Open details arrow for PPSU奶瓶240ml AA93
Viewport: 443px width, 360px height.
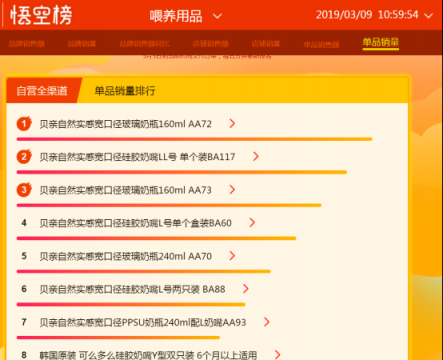click(267, 322)
